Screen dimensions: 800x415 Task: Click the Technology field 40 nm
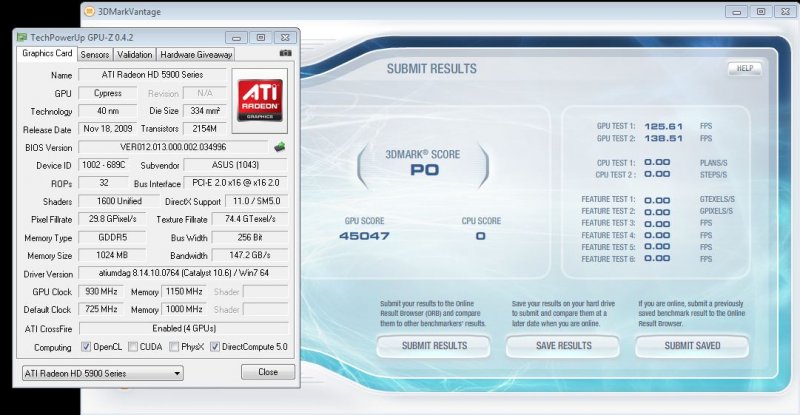coord(108,111)
